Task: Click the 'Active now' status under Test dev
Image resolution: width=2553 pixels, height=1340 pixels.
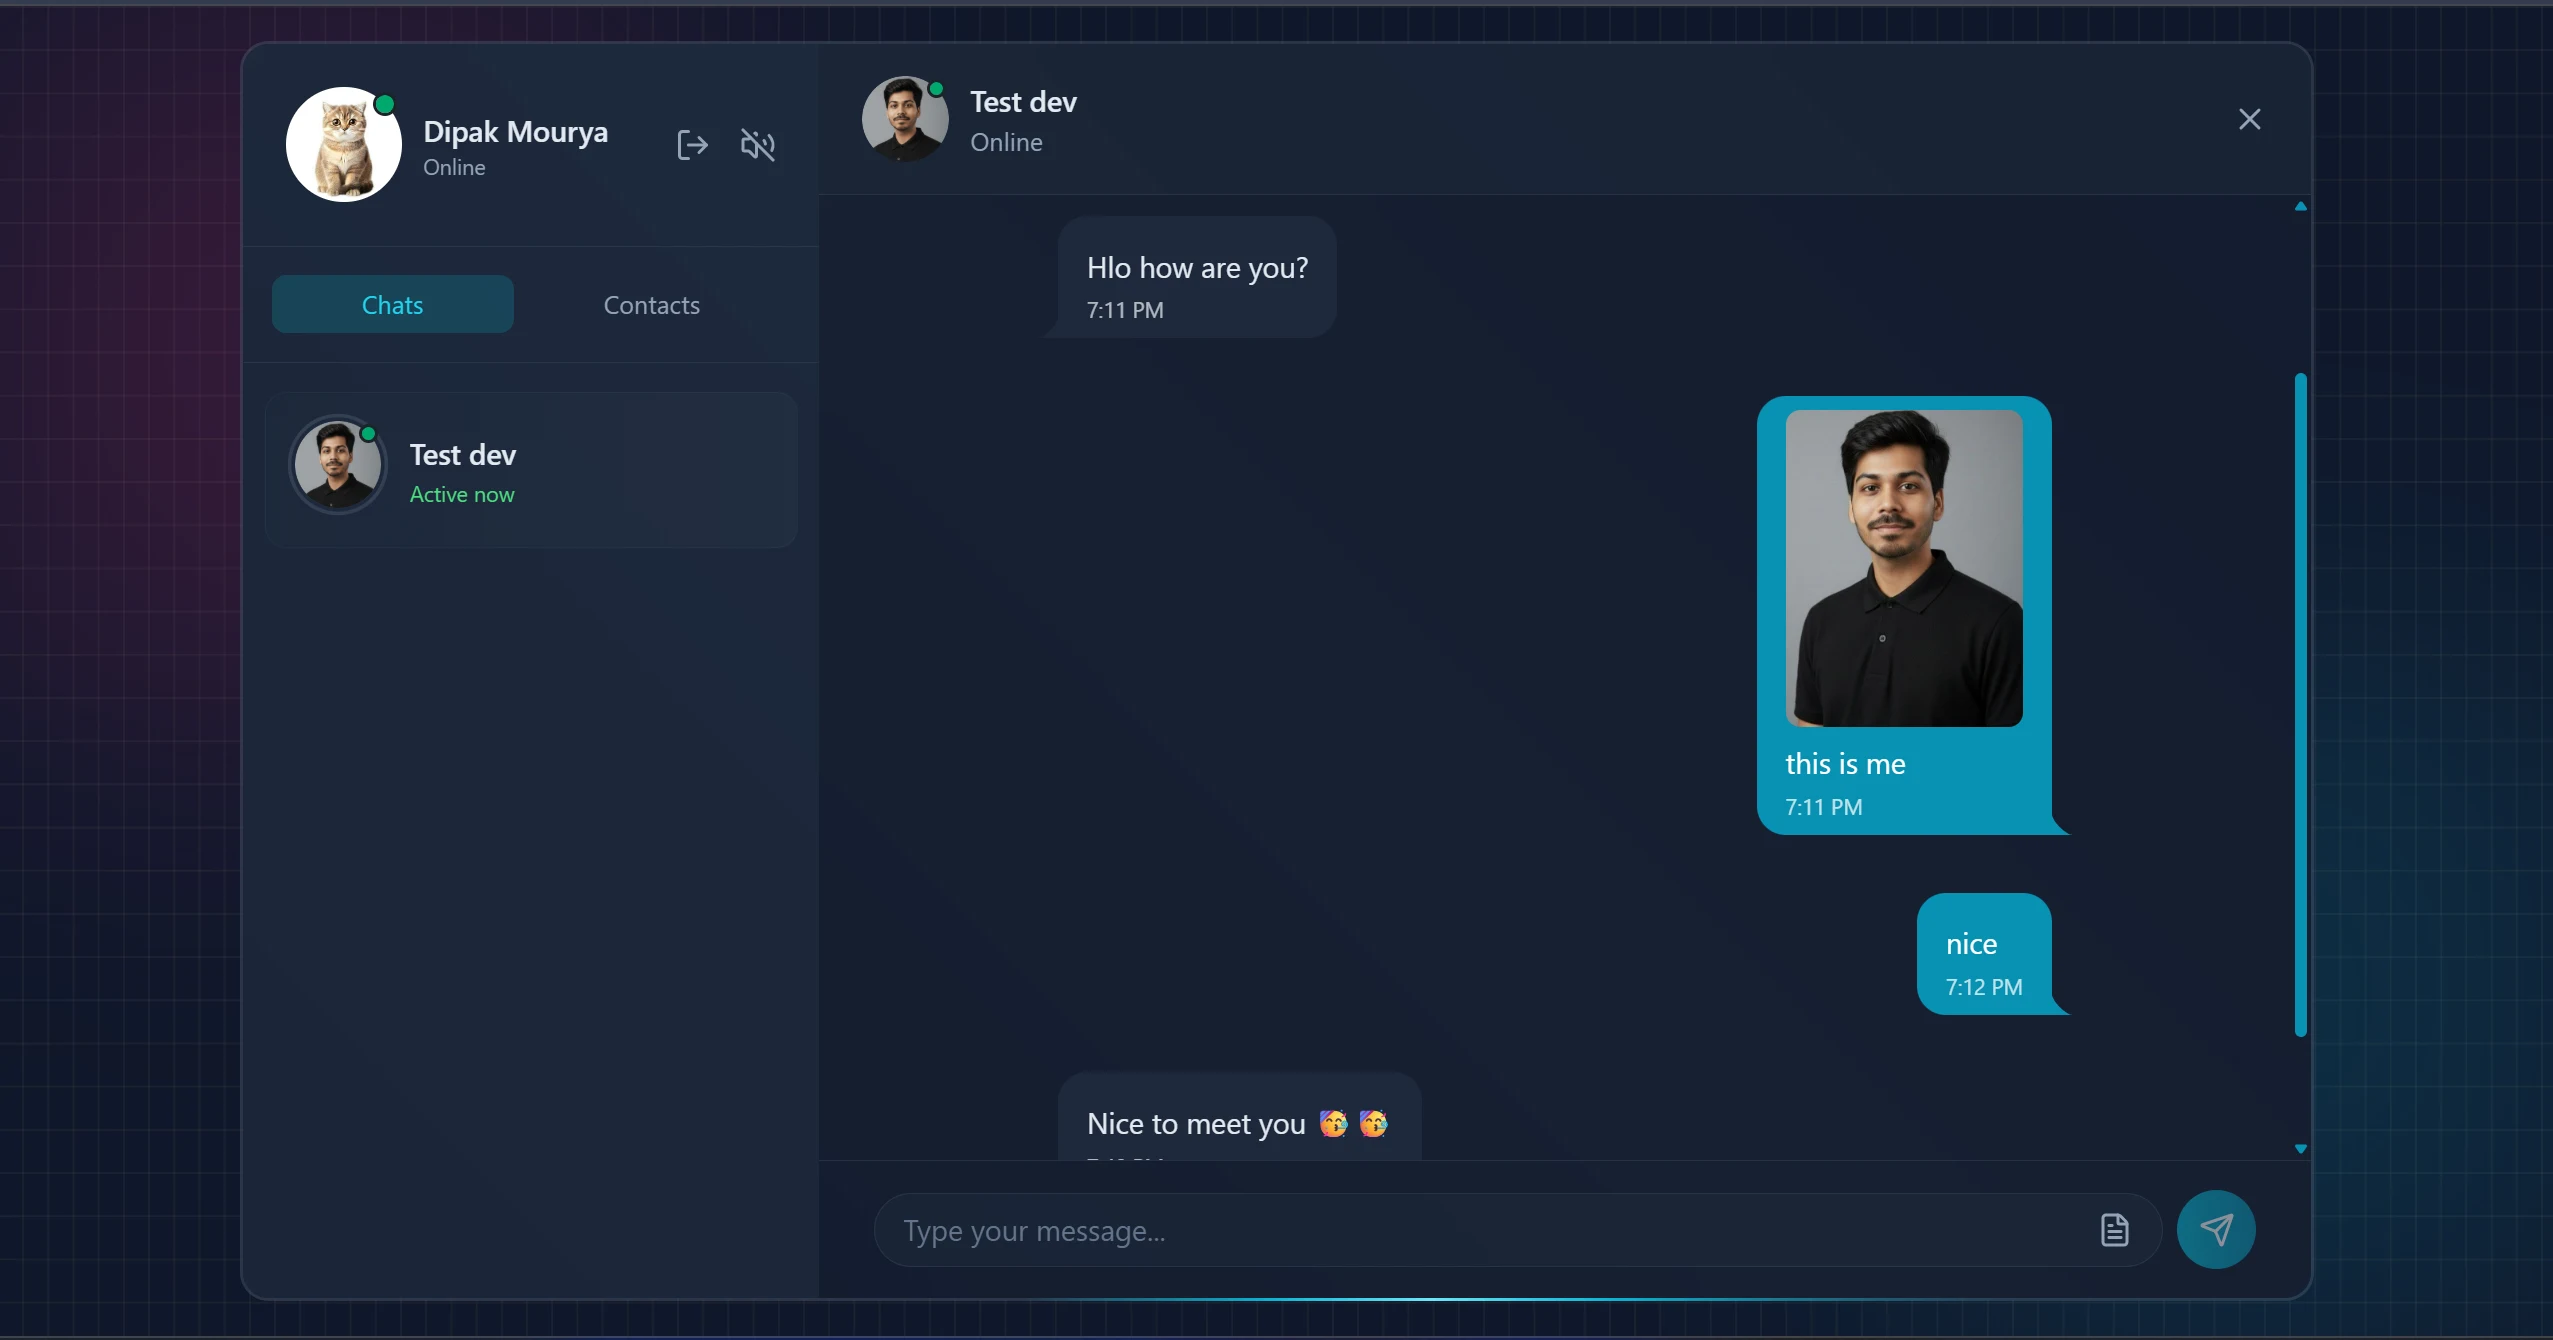Action: tap(463, 494)
